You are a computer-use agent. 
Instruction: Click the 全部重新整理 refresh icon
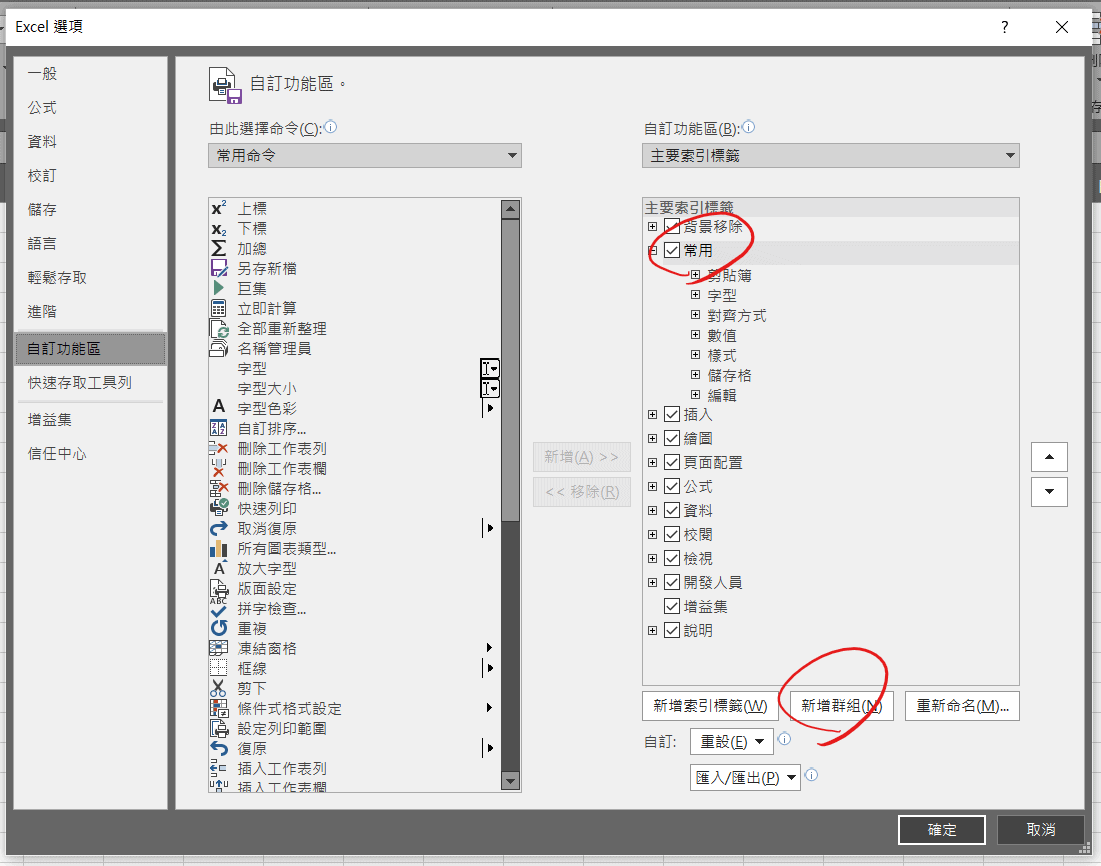tap(218, 329)
